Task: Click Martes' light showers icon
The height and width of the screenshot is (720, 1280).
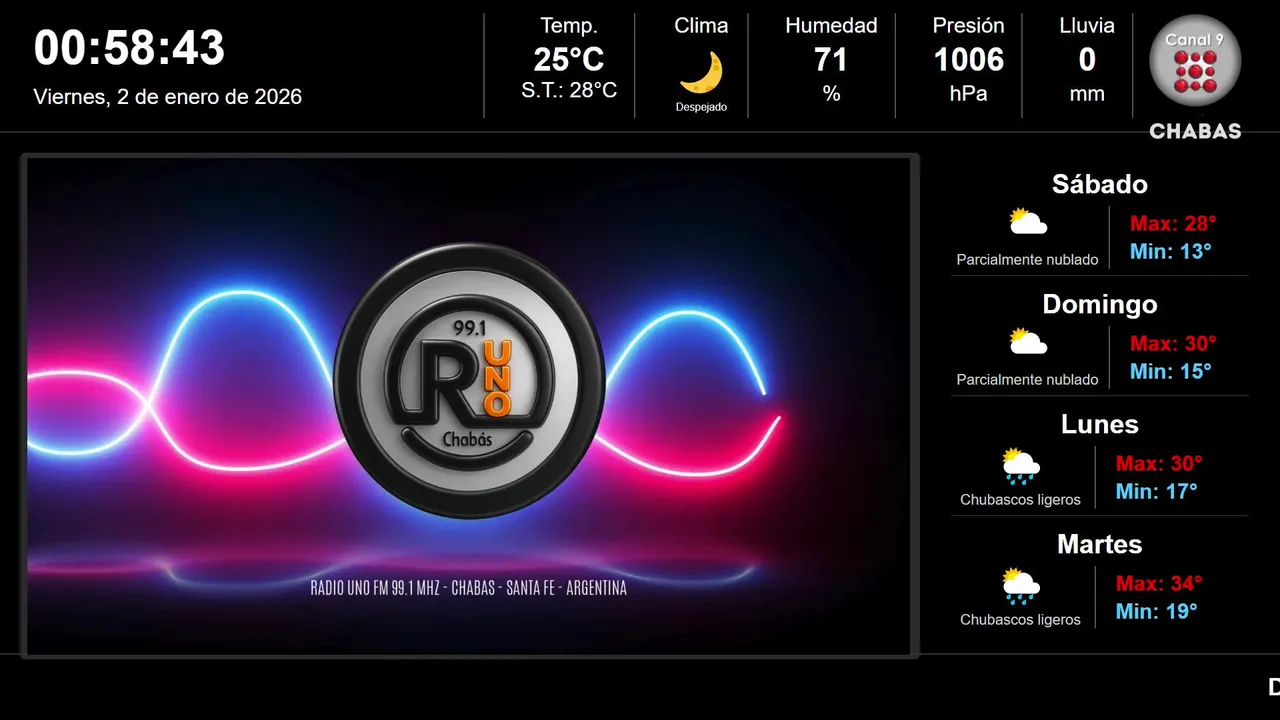Action: [x=1020, y=585]
